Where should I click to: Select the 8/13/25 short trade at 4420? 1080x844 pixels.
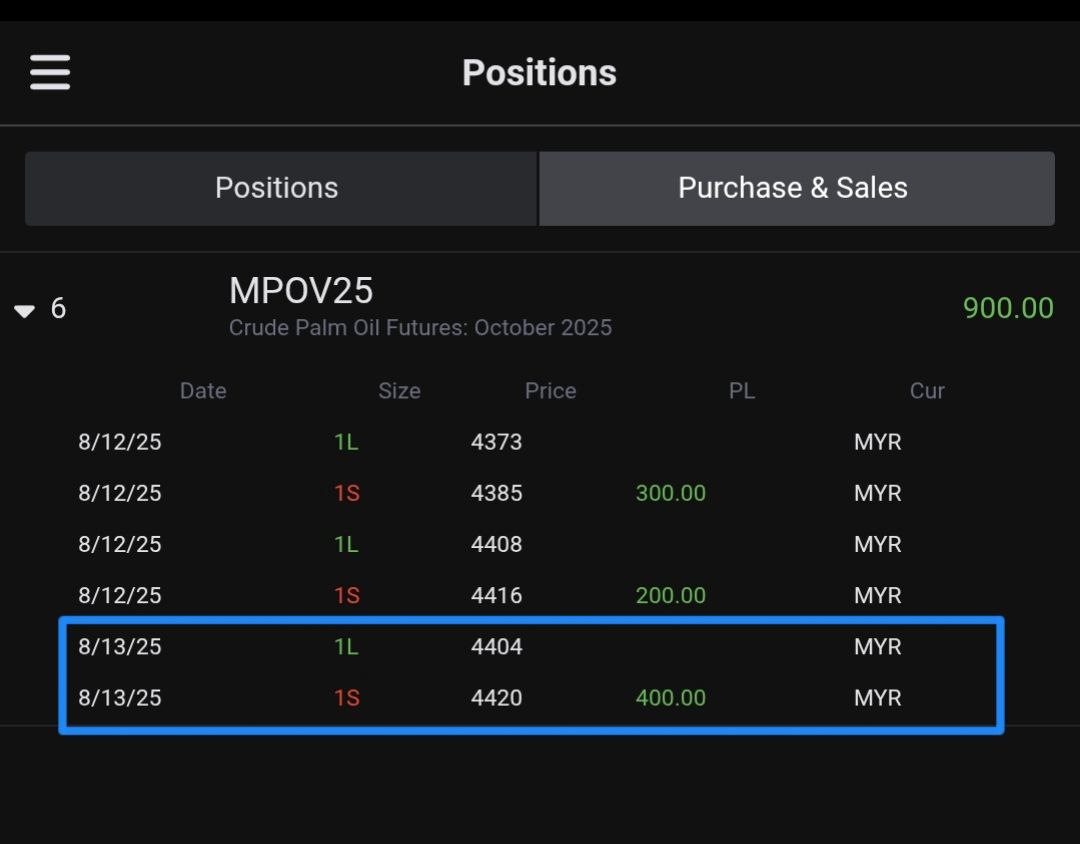(x=496, y=698)
